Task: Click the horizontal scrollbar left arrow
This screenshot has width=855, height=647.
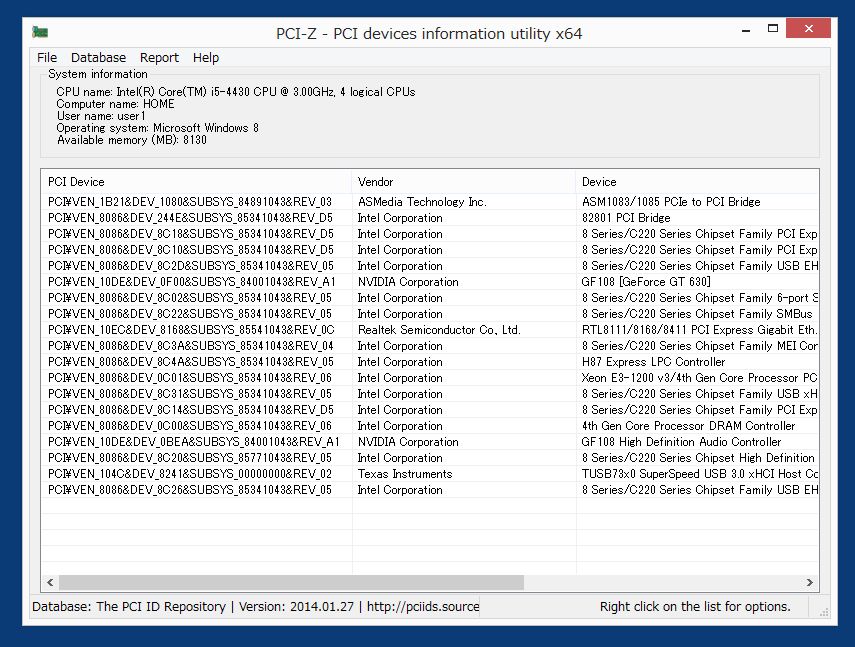Action: [x=50, y=582]
